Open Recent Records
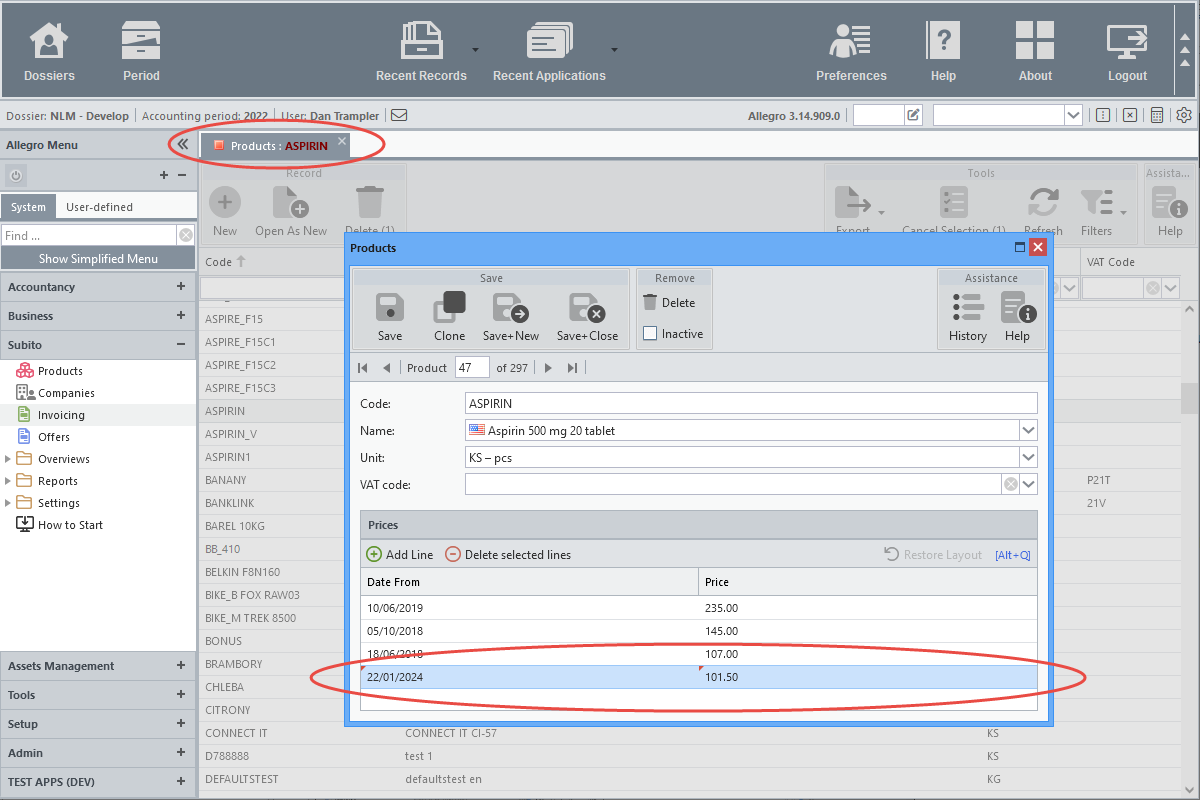Viewport: 1200px width, 800px height. coord(421,52)
